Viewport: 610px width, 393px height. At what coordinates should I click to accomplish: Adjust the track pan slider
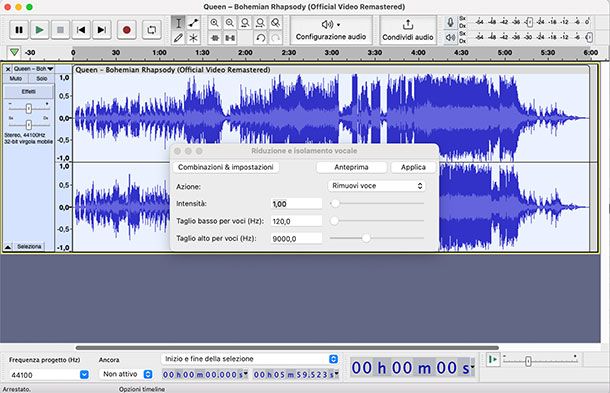click(29, 125)
